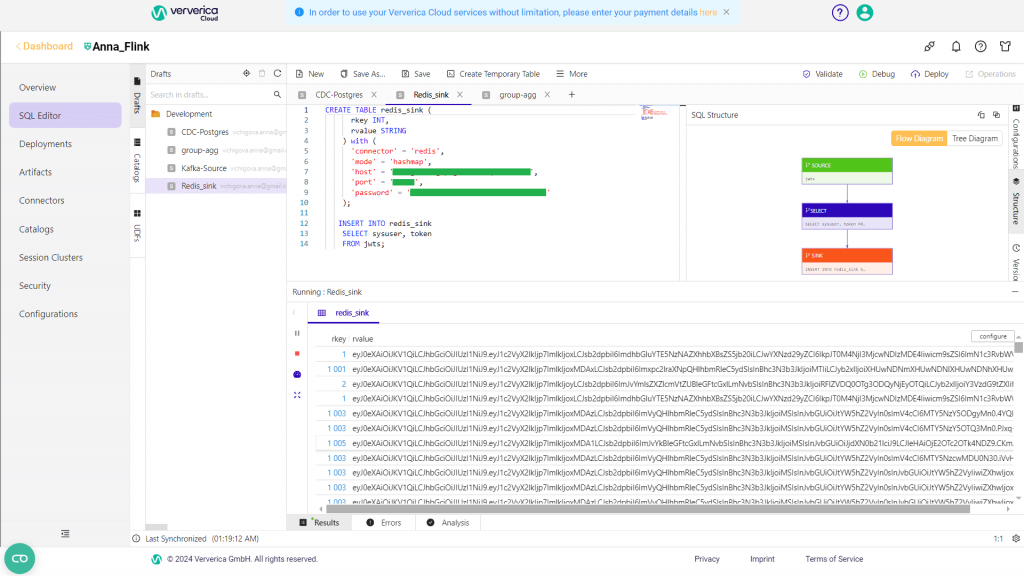Select the UDFs vertical panel tab

pos(137,226)
